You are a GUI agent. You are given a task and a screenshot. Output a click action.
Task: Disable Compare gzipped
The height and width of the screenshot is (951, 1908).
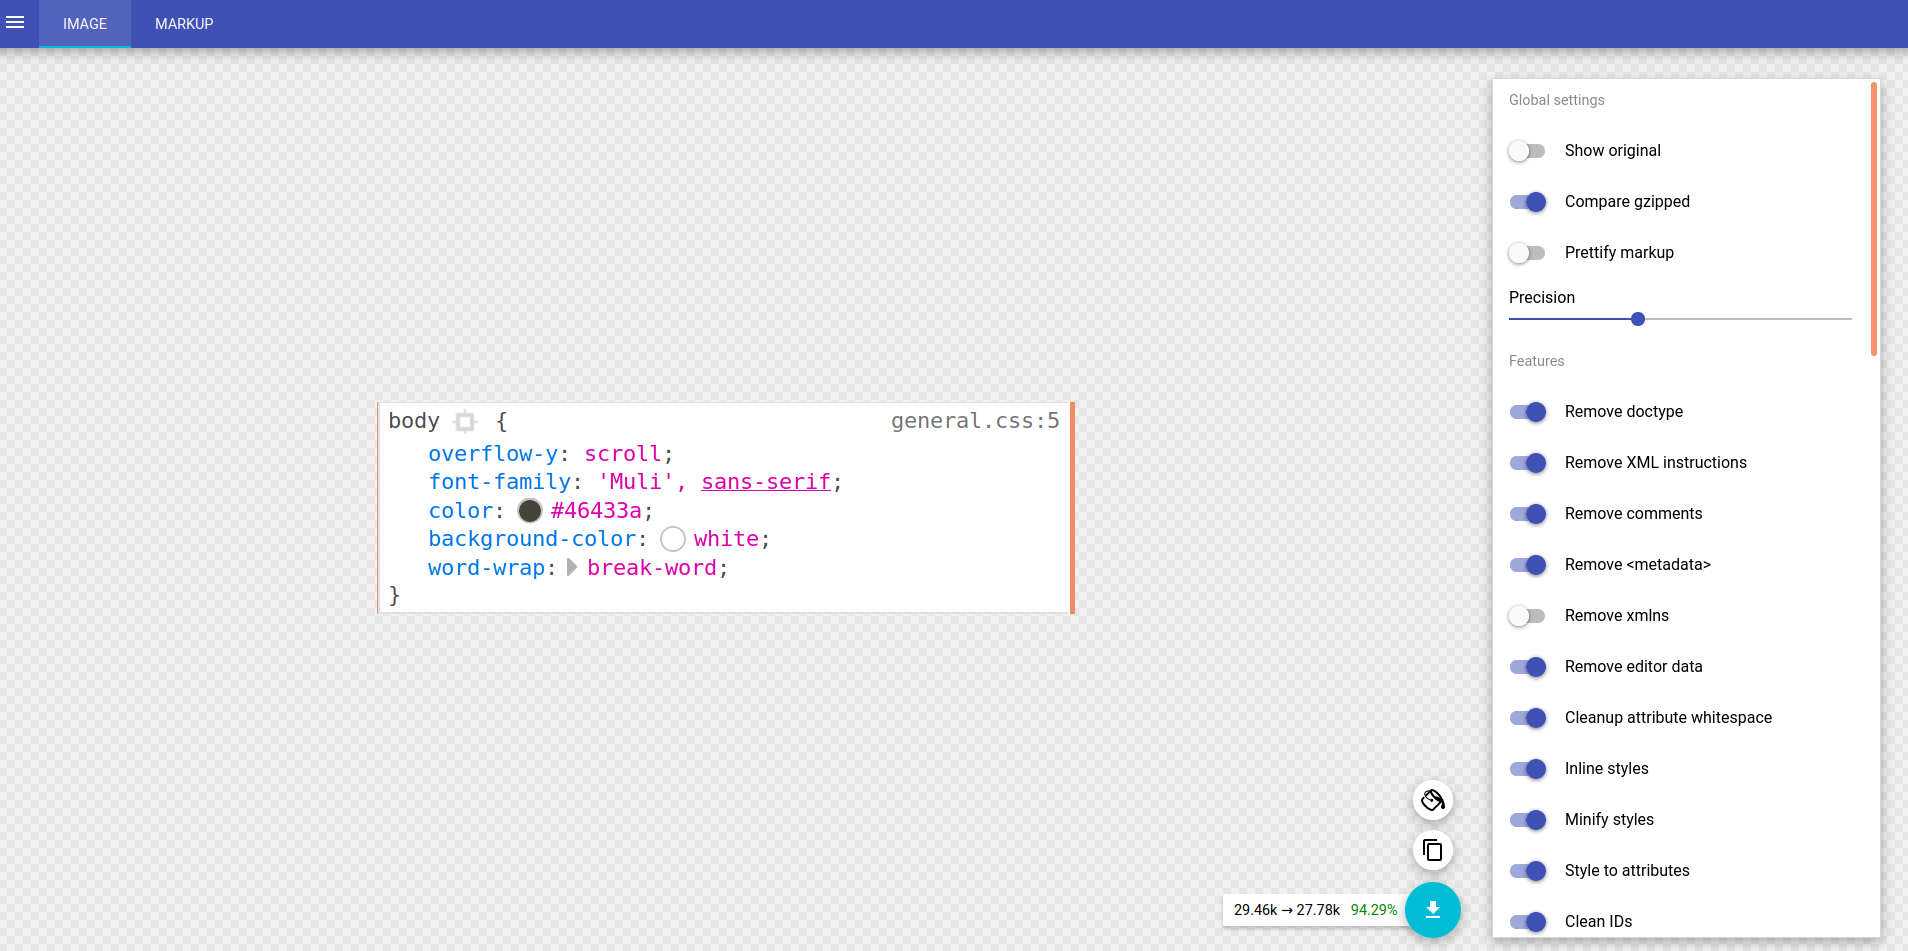1527,202
